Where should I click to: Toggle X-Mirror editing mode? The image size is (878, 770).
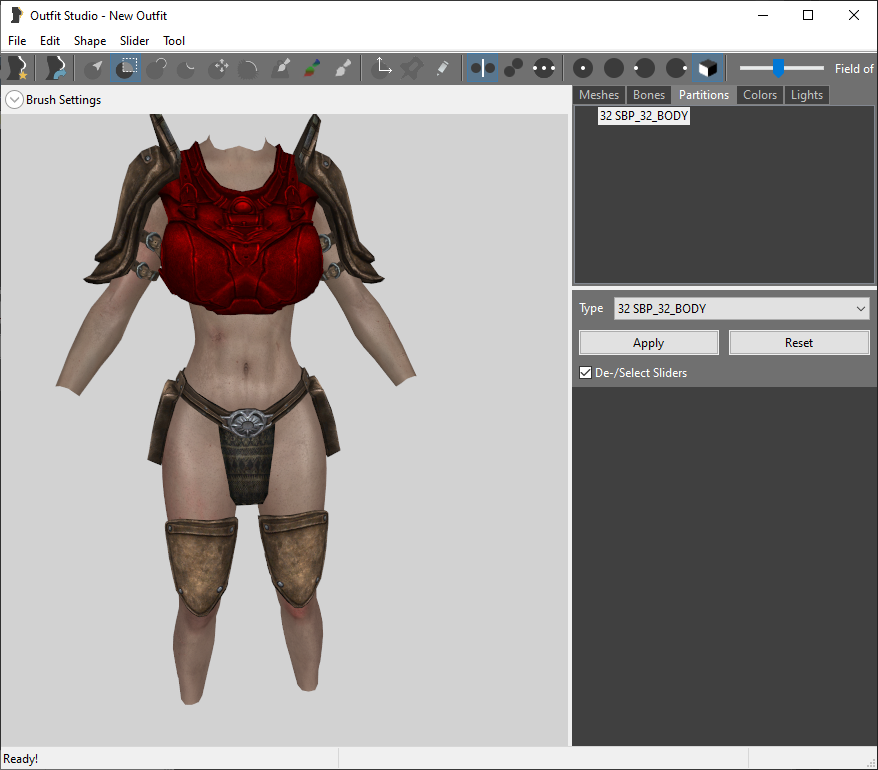pyautogui.click(x=482, y=68)
